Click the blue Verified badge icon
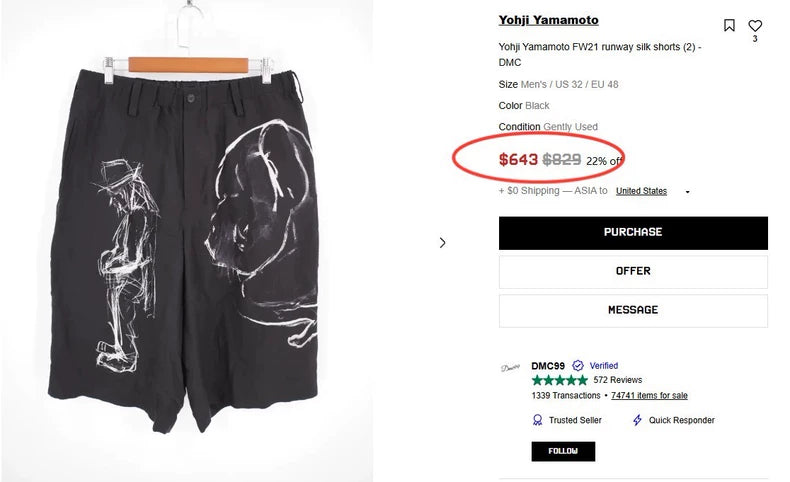The width and height of the screenshot is (790, 482). [x=578, y=366]
